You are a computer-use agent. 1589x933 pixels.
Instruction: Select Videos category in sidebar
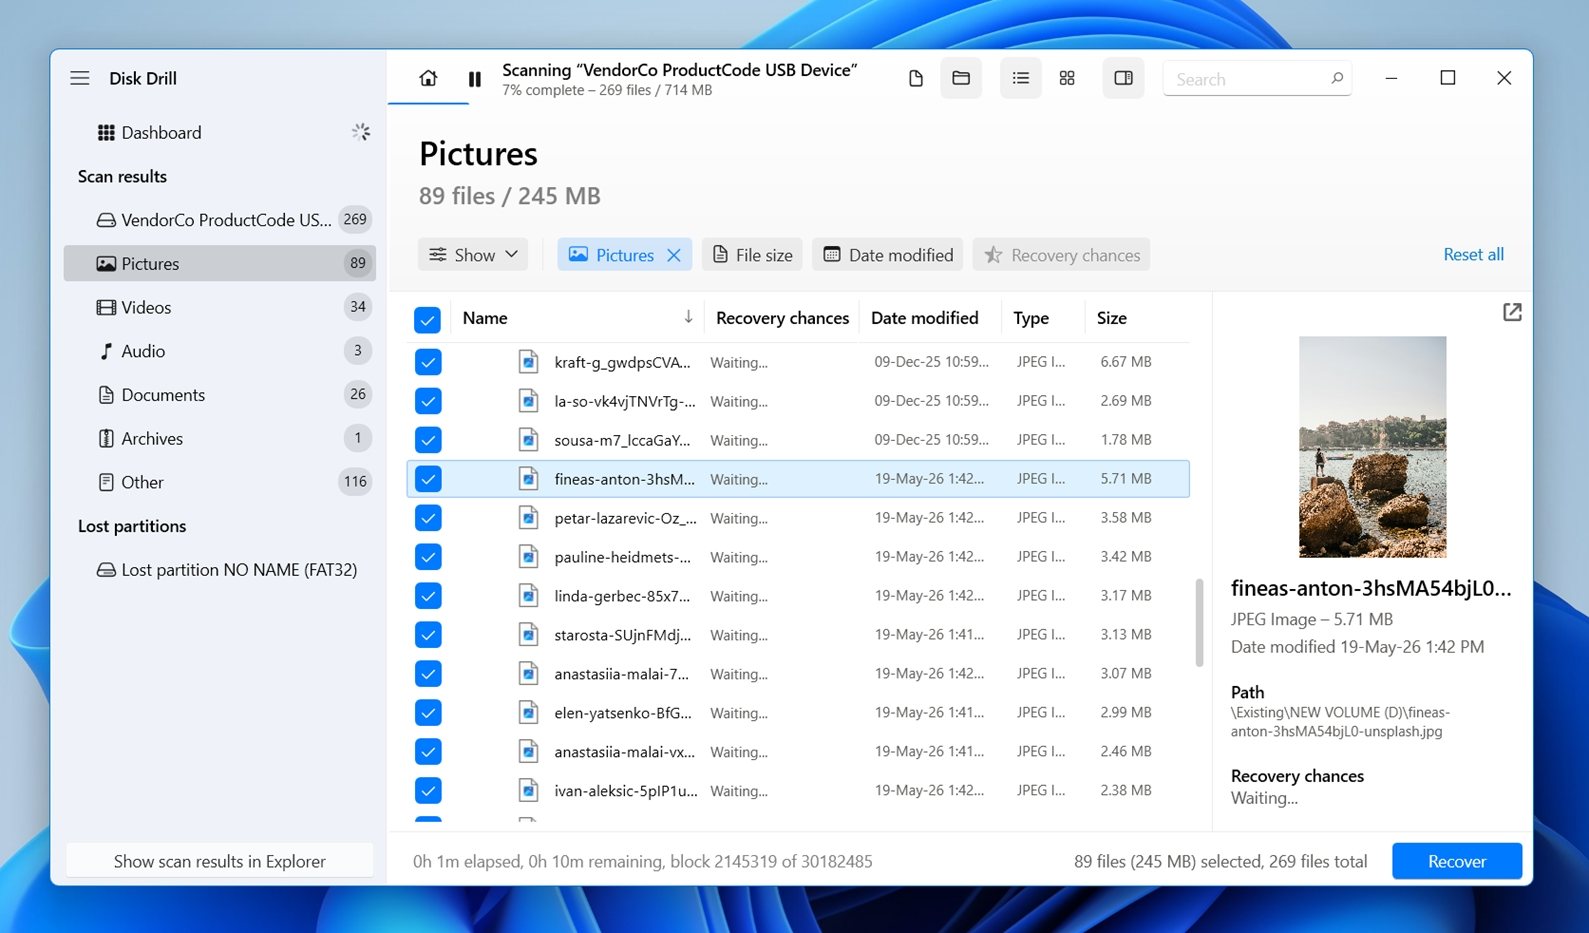(220, 307)
